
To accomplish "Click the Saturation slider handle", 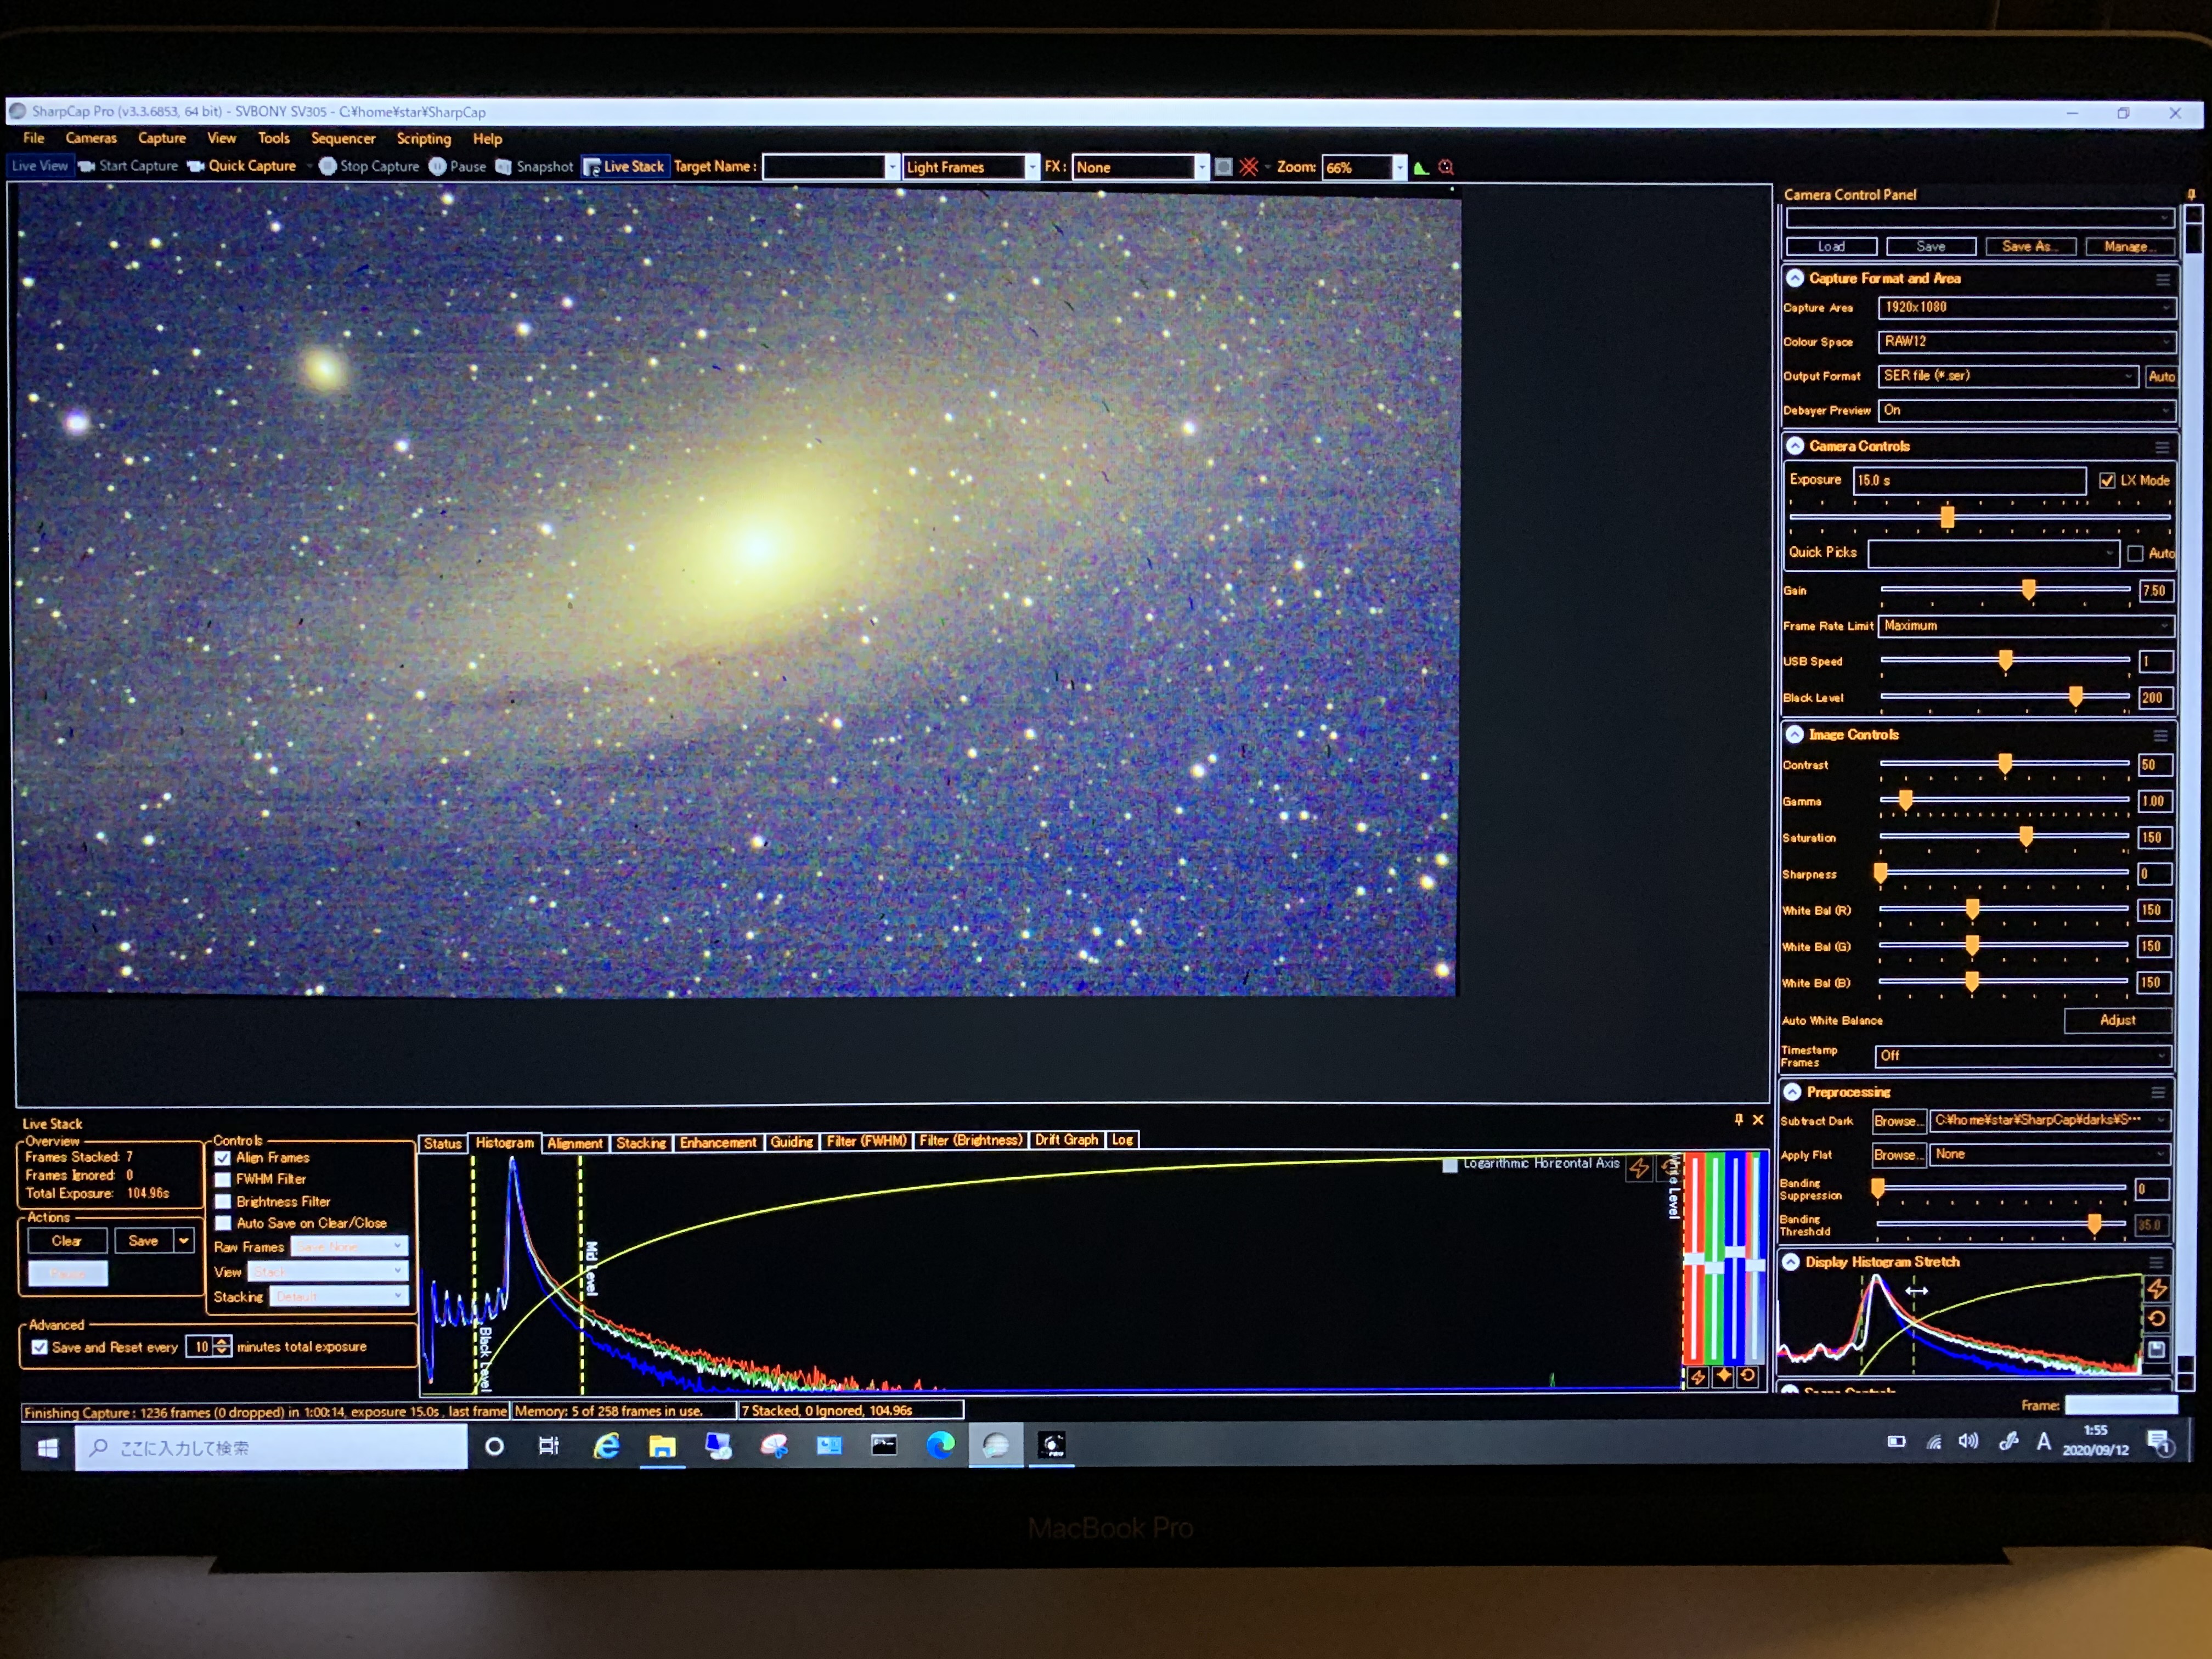I will pyautogui.click(x=2026, y=836).
